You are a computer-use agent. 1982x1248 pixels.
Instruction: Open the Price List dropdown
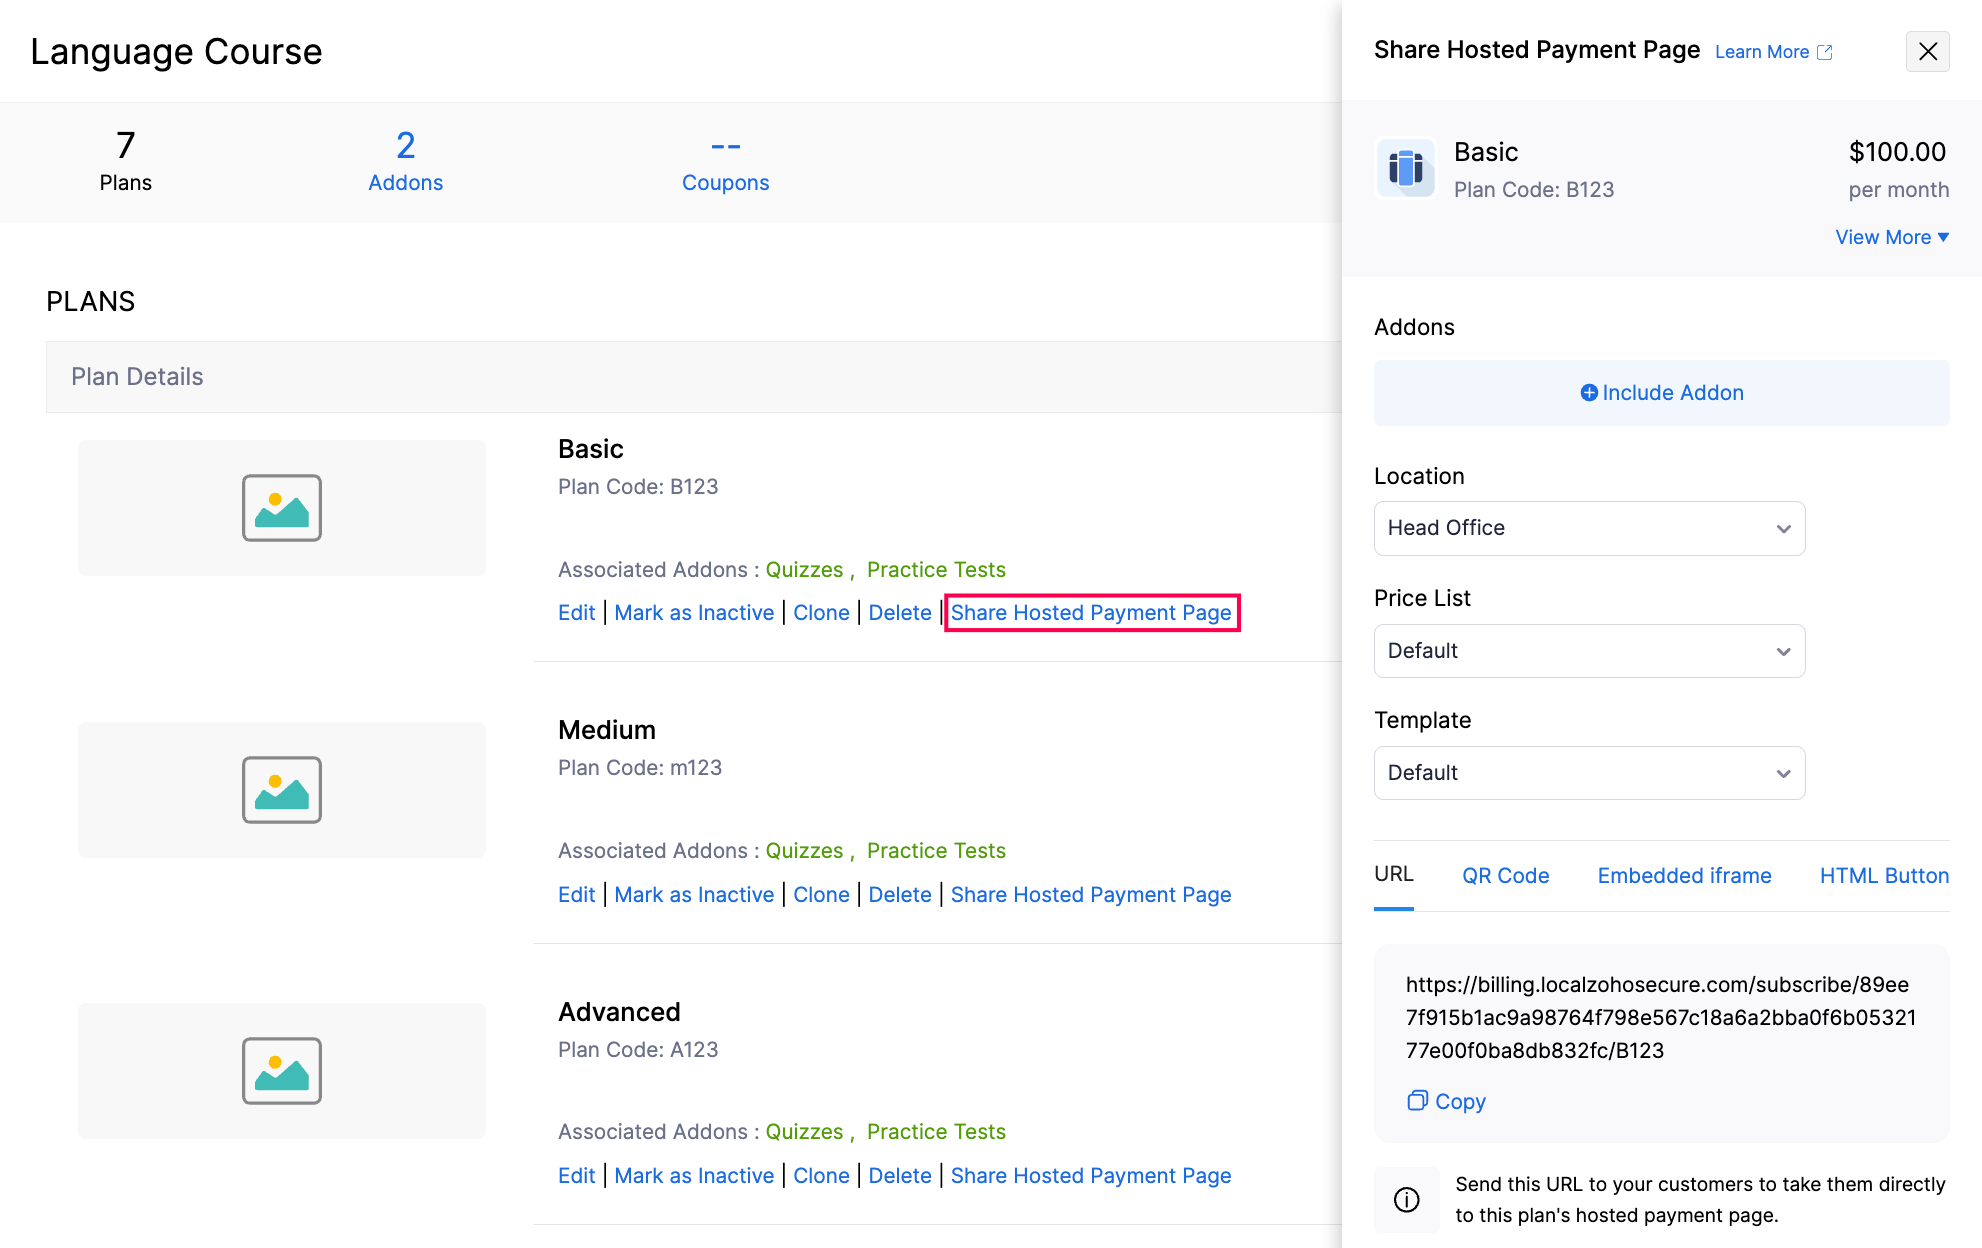click(x=1589, y=651)
